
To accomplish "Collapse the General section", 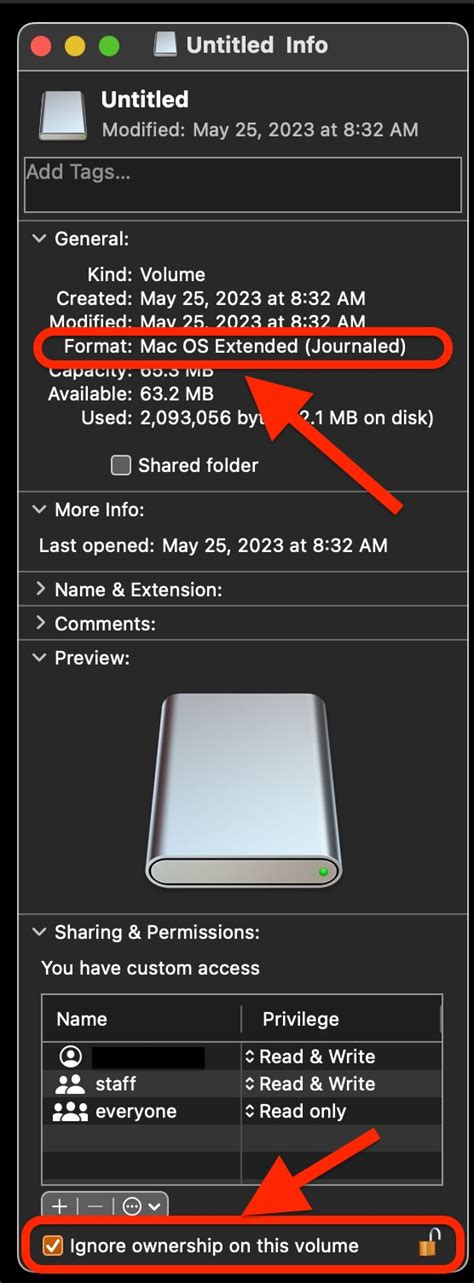I will [x=40, y=239].
